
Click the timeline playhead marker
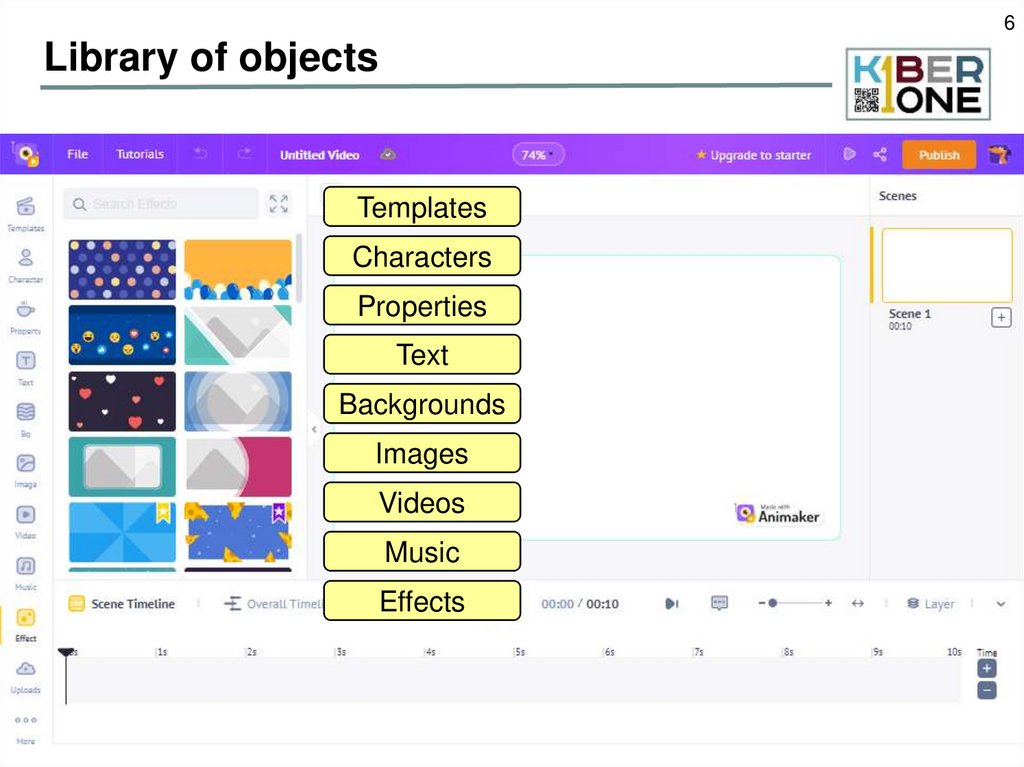[66, 651]
